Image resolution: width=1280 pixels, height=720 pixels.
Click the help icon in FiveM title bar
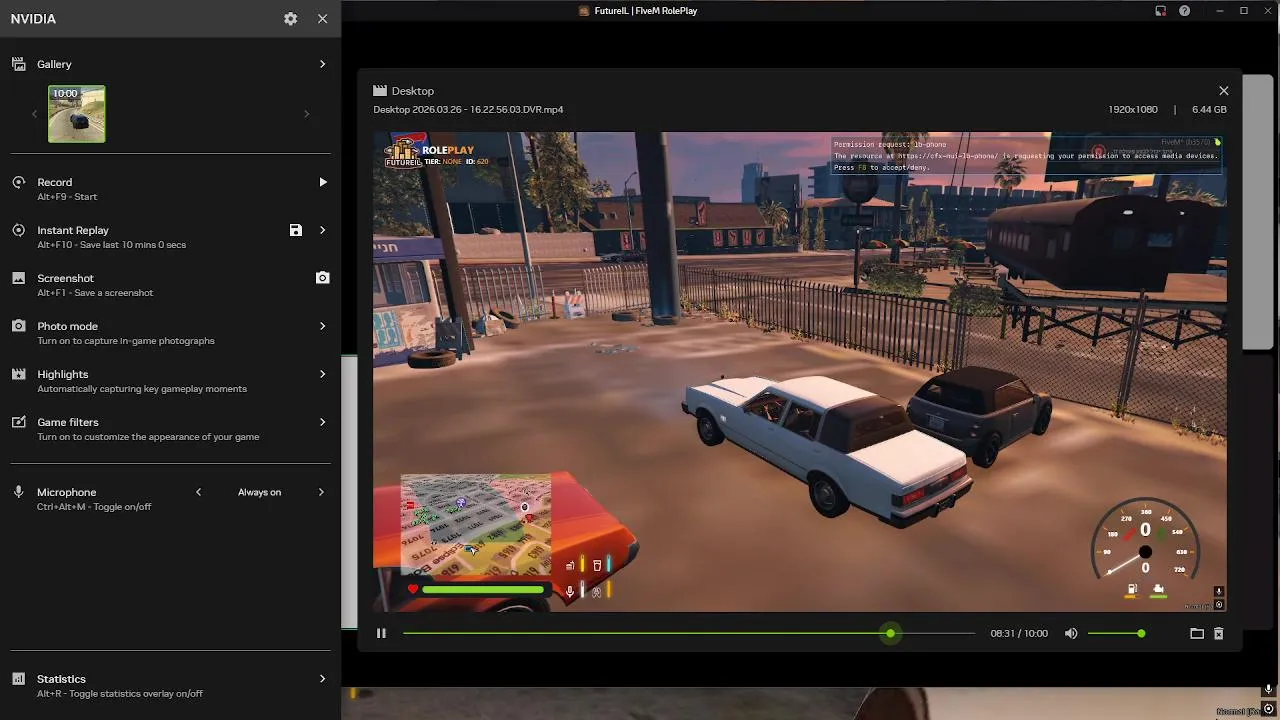(1185, 11)
